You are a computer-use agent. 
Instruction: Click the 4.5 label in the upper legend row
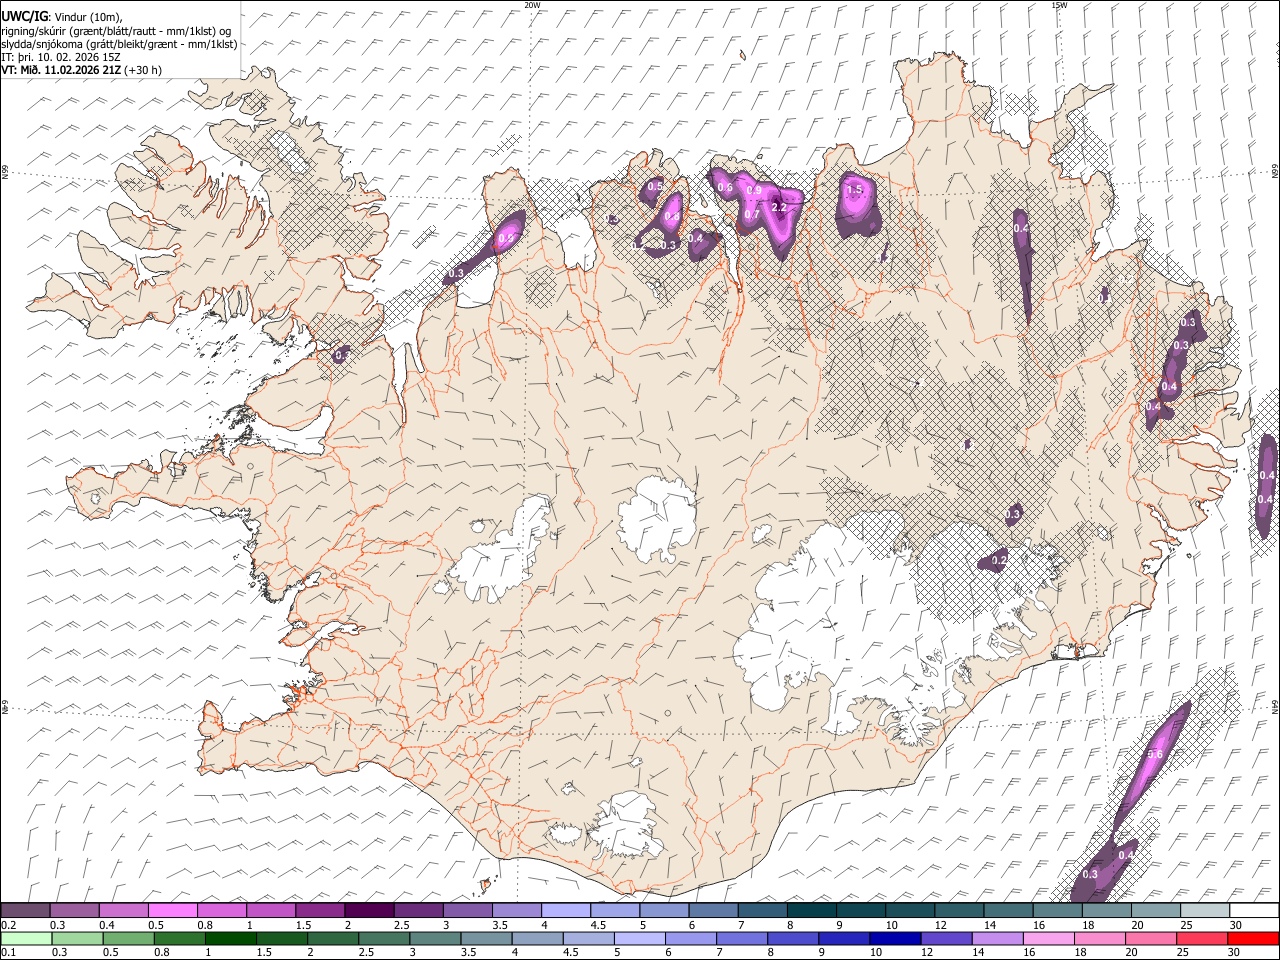[598, 925]
